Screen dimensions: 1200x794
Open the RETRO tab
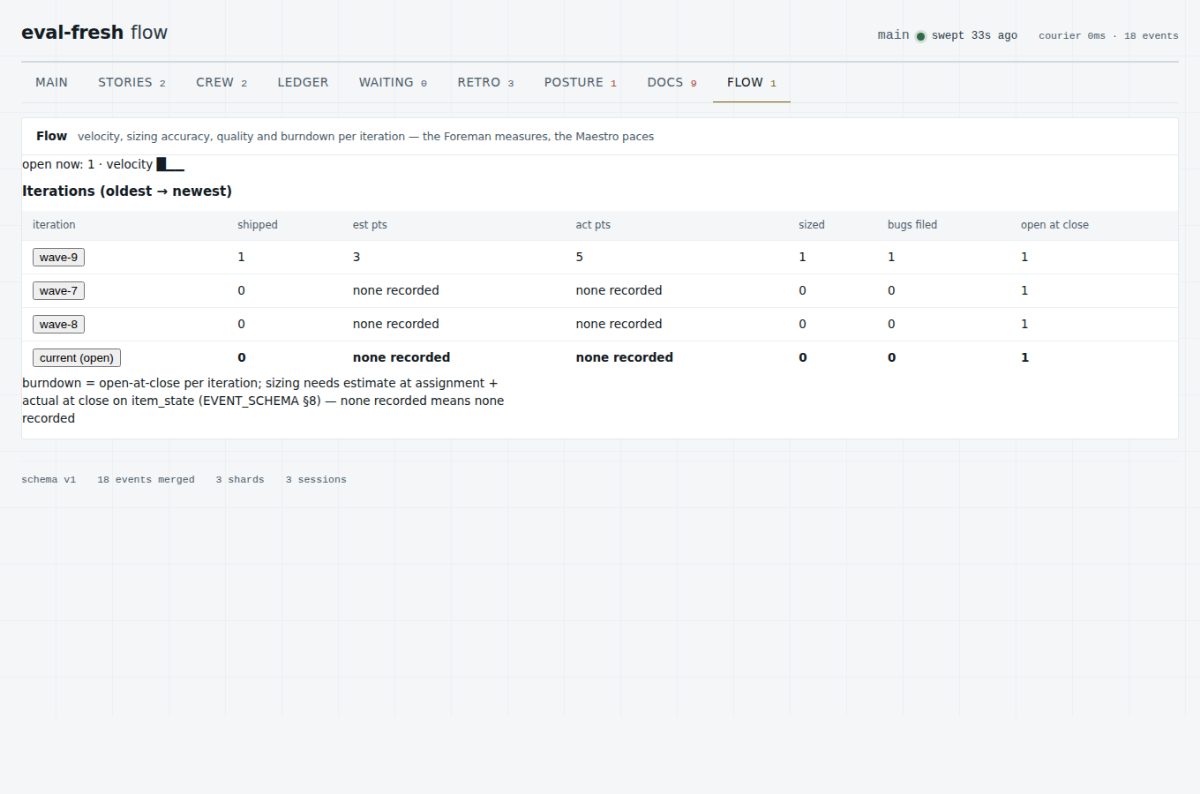coord(486,82)
